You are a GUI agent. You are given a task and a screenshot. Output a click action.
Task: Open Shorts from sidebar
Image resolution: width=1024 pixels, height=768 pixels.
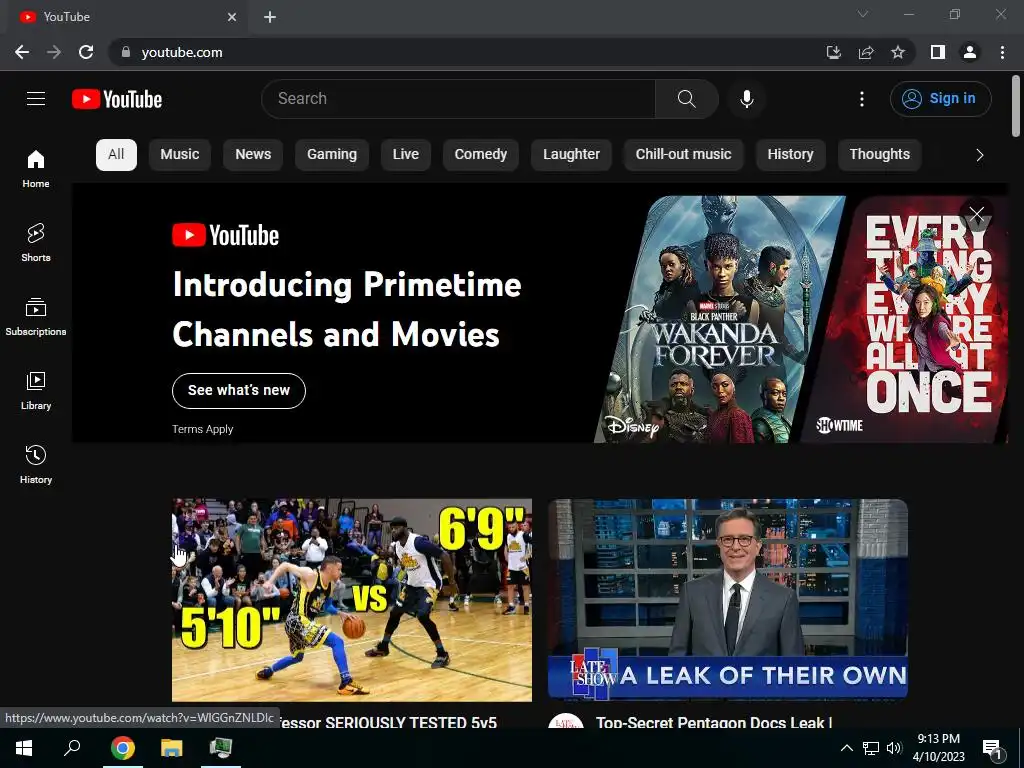coord(36,242)
